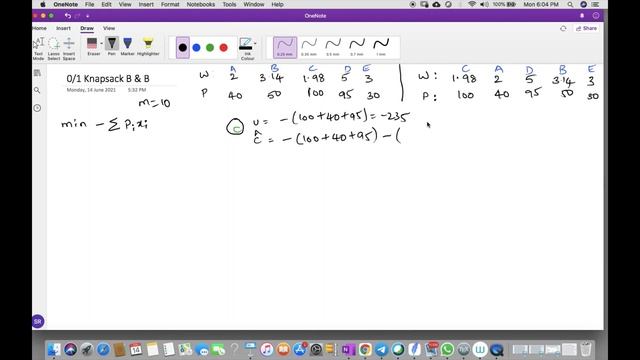
Task: Open the sidebar search icon
Action: 37,90
